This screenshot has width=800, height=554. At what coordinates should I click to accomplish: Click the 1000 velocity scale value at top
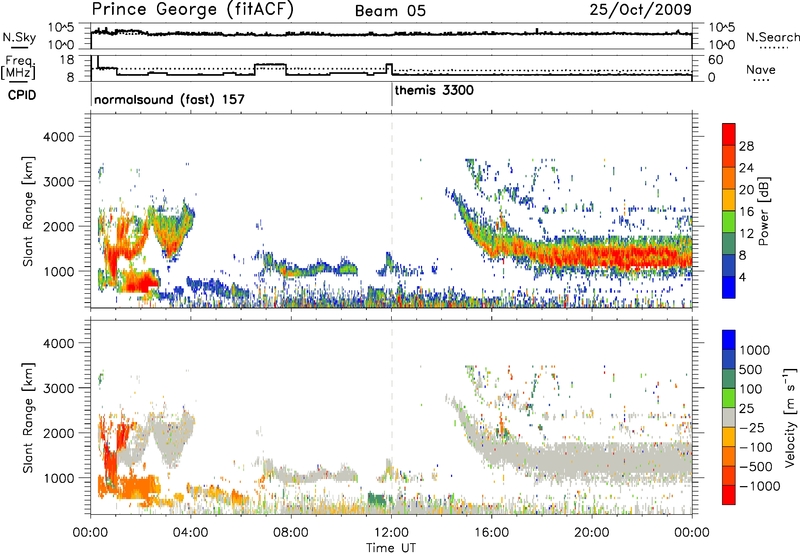point(755,350)
